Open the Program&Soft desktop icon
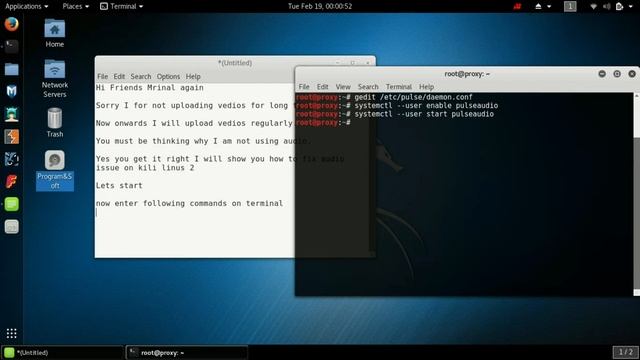Image resolution: width=640 pixels, height=360 pixels. pos(55,170)
